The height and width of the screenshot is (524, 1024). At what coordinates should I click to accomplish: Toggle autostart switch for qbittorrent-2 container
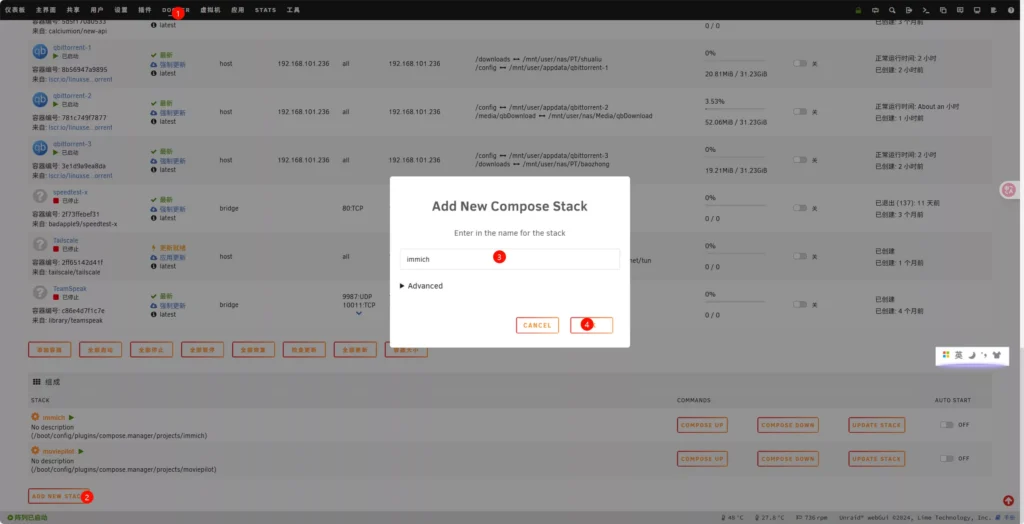(800, 111)
